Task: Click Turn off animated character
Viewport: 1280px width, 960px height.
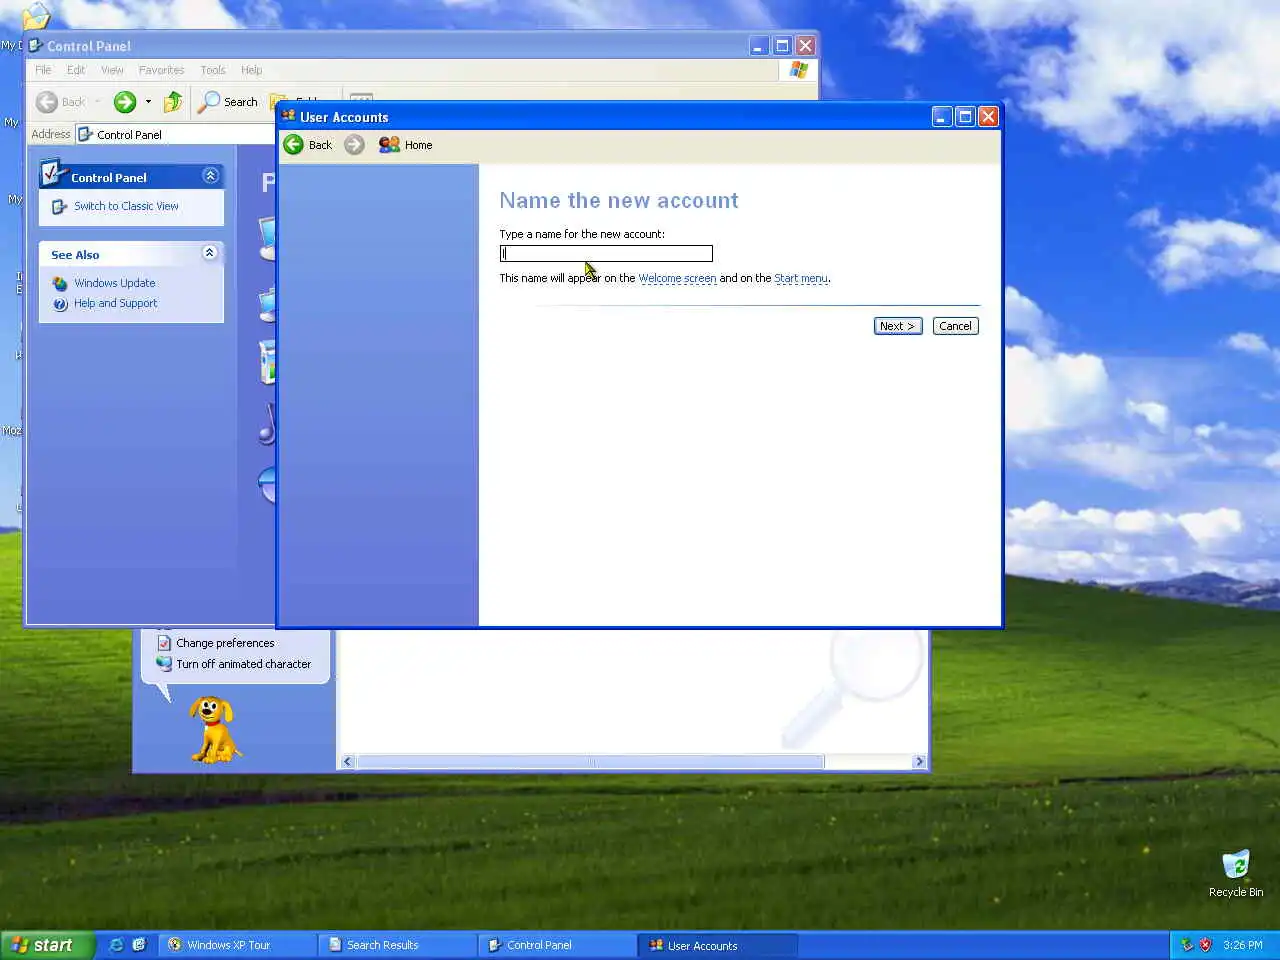Action: (243, 664)
